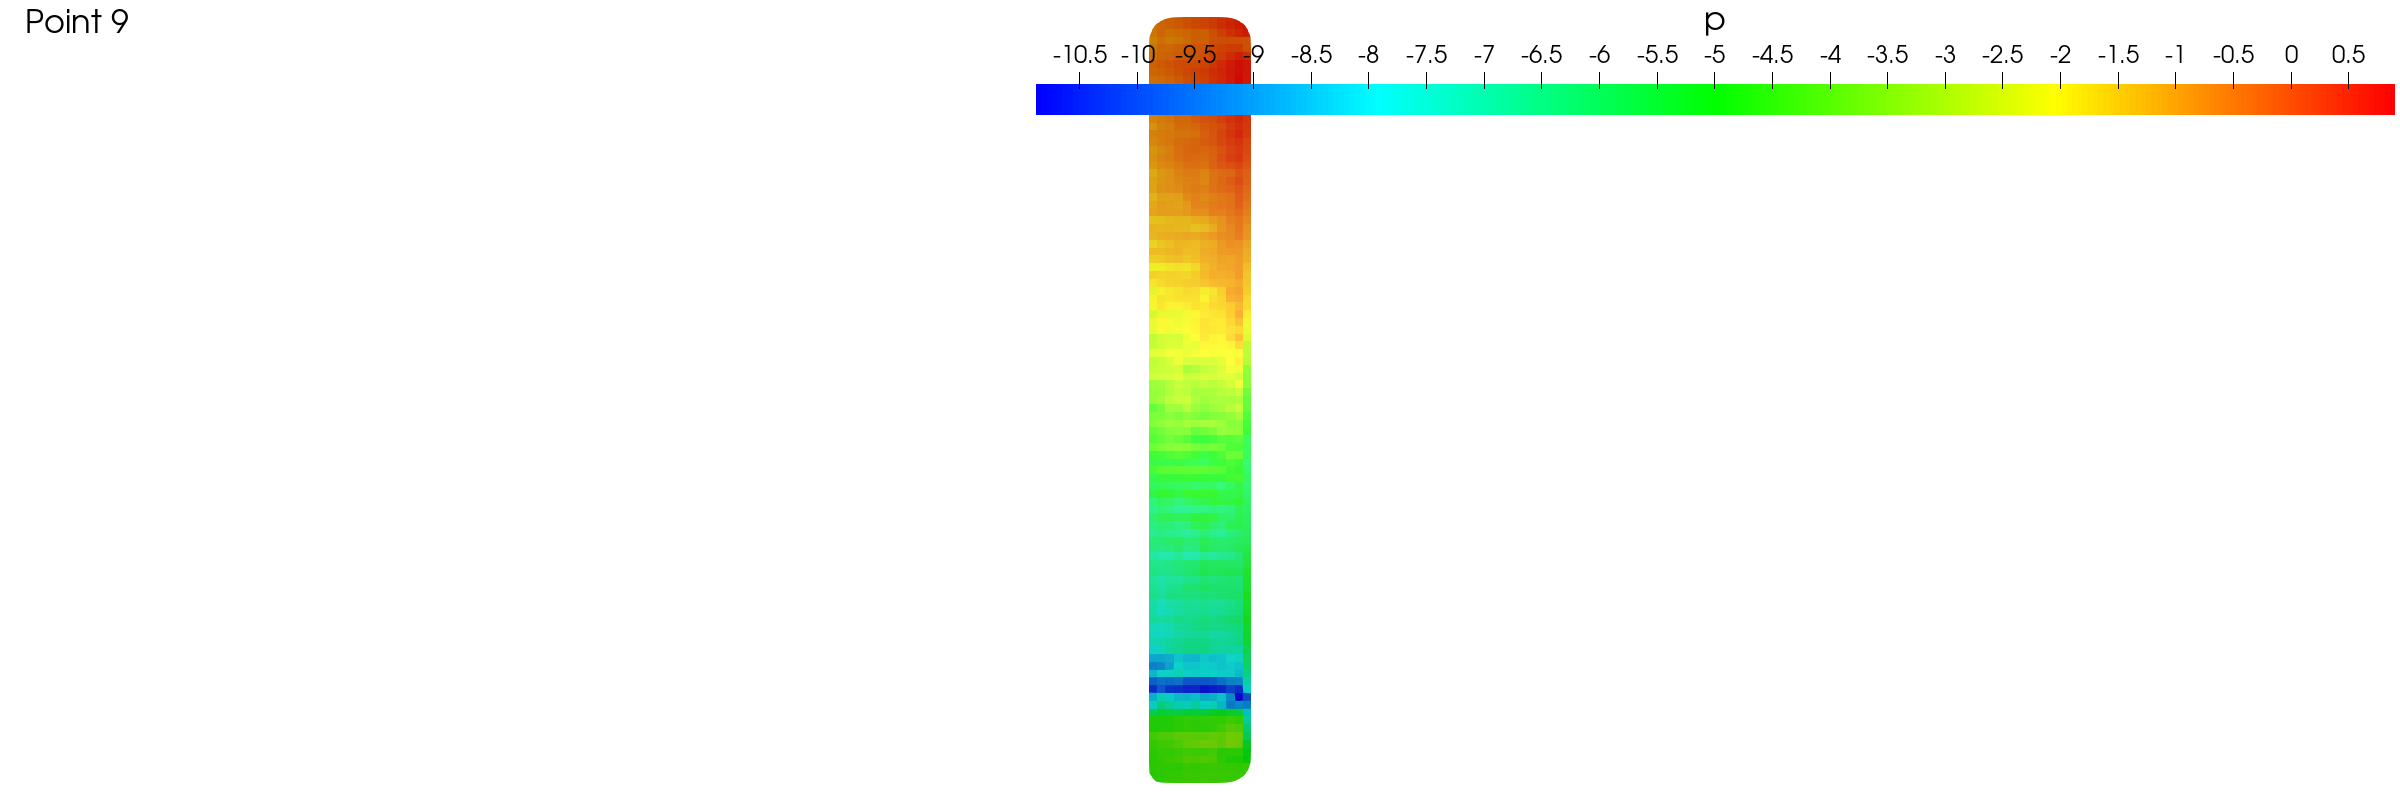Click the 0 tick label on legend
Image resolution: width=2400 pixels, height=800 pixels.
tap(2291, 55)
